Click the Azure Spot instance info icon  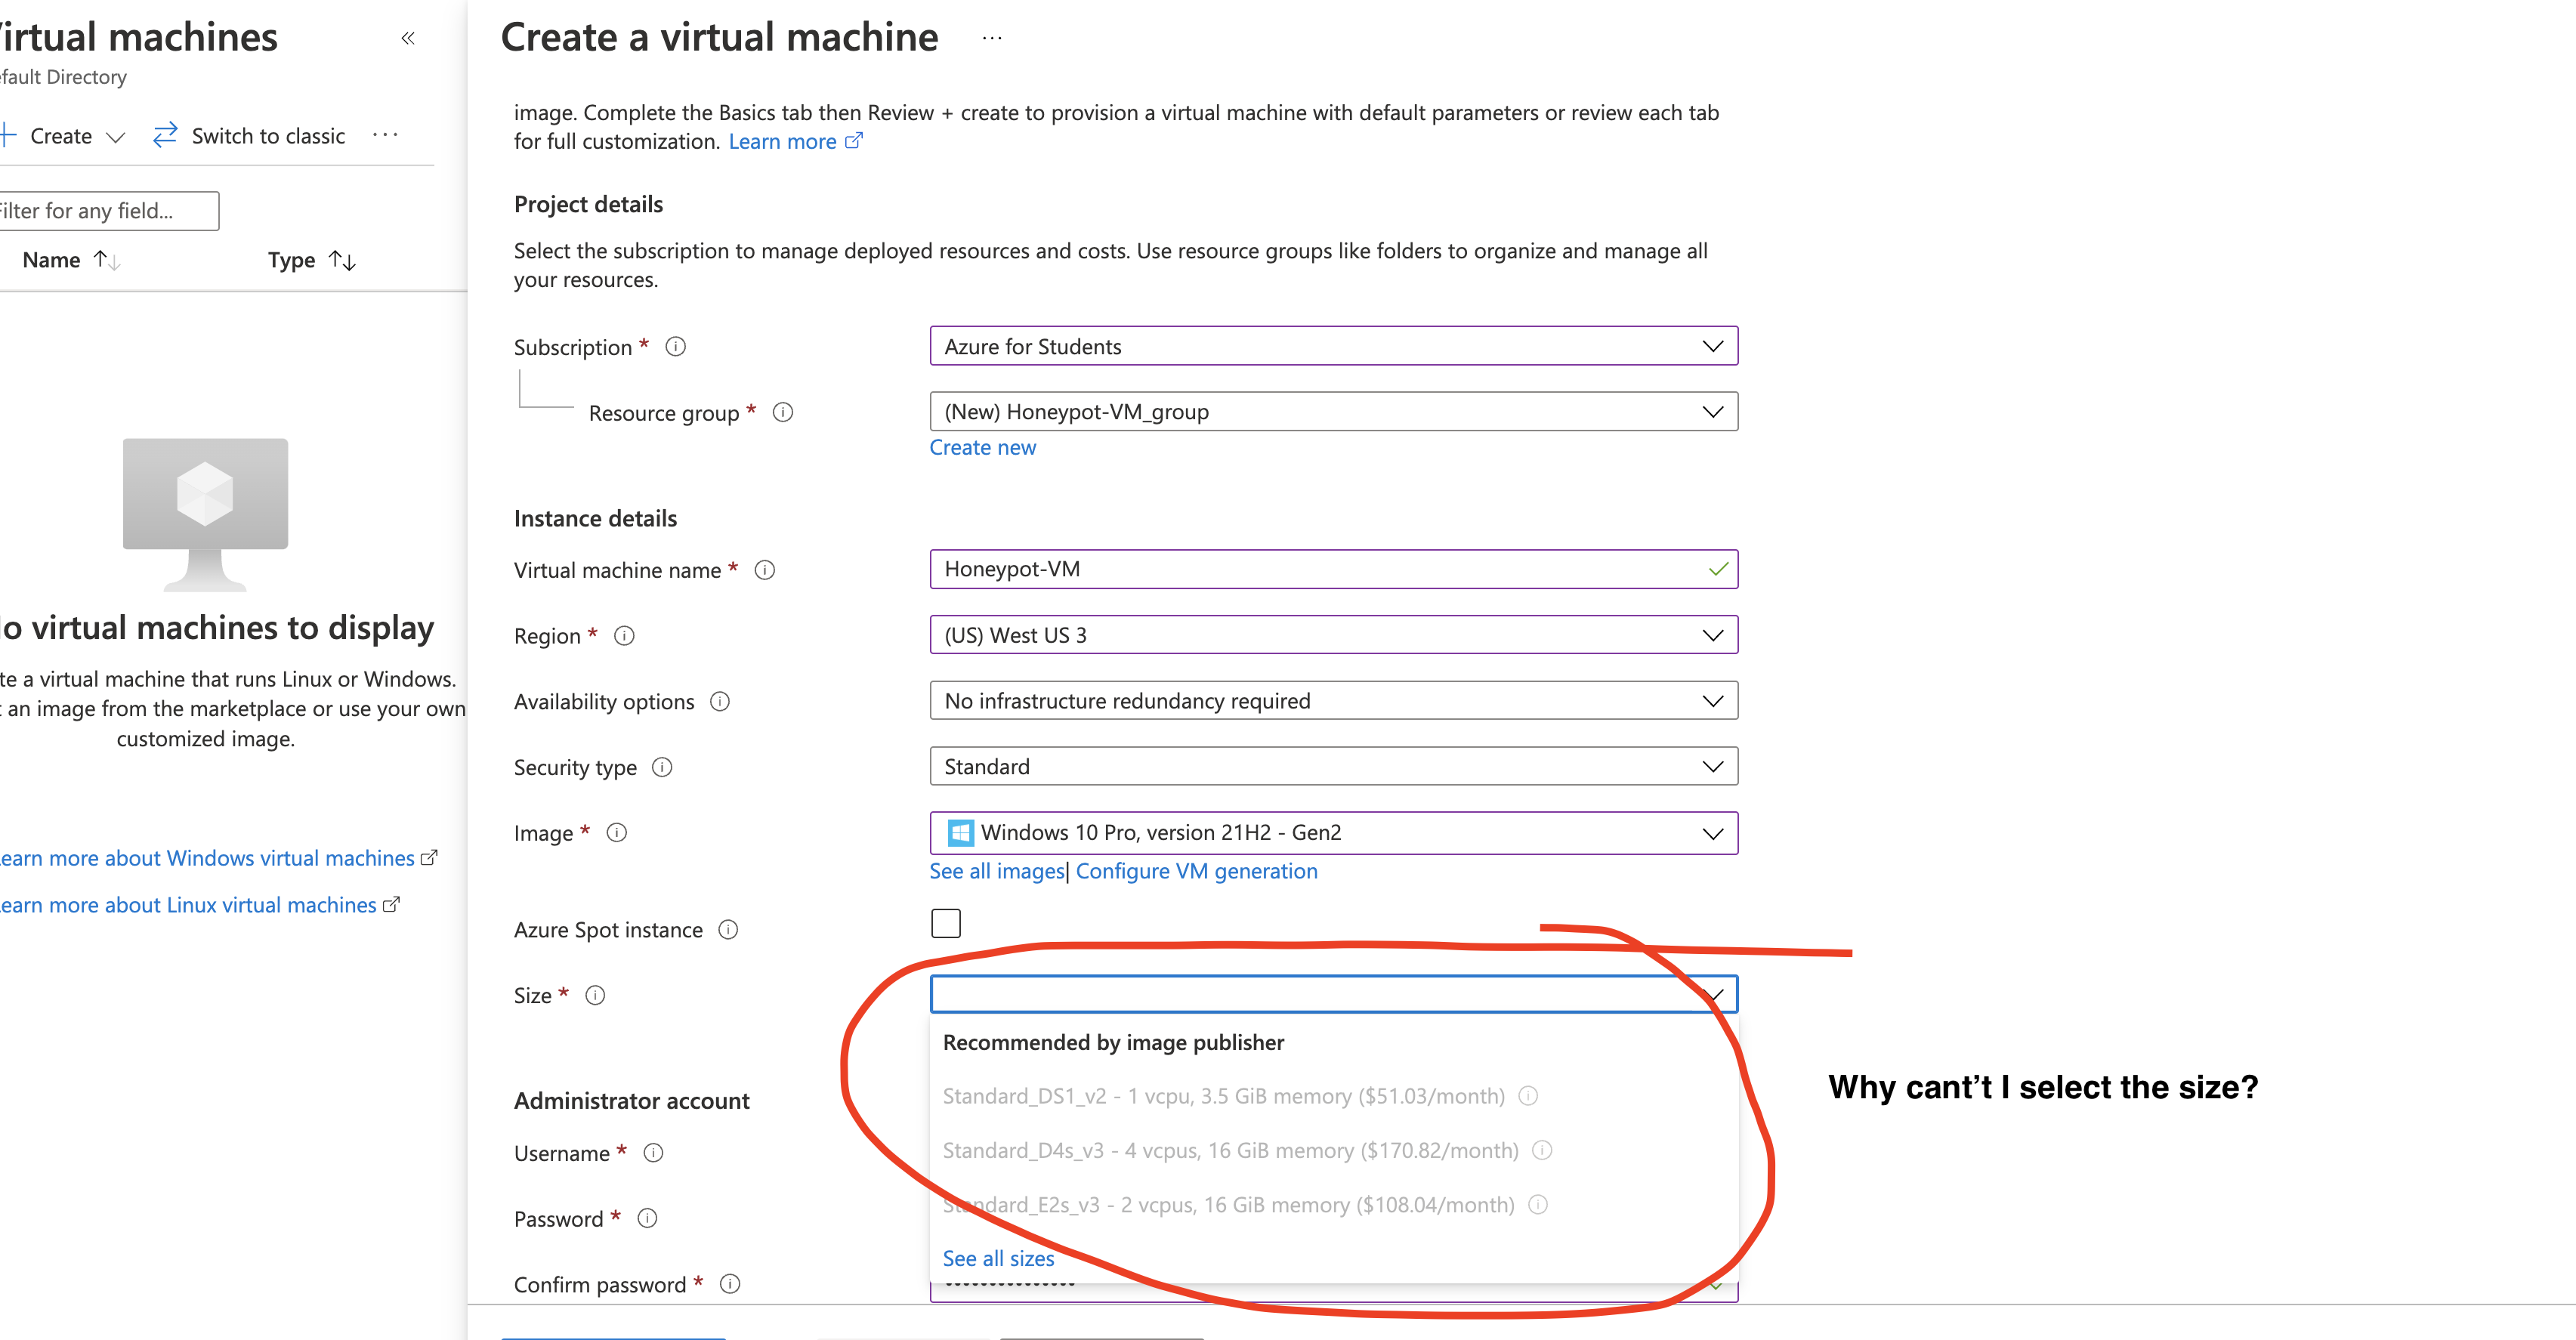point(728,930)
